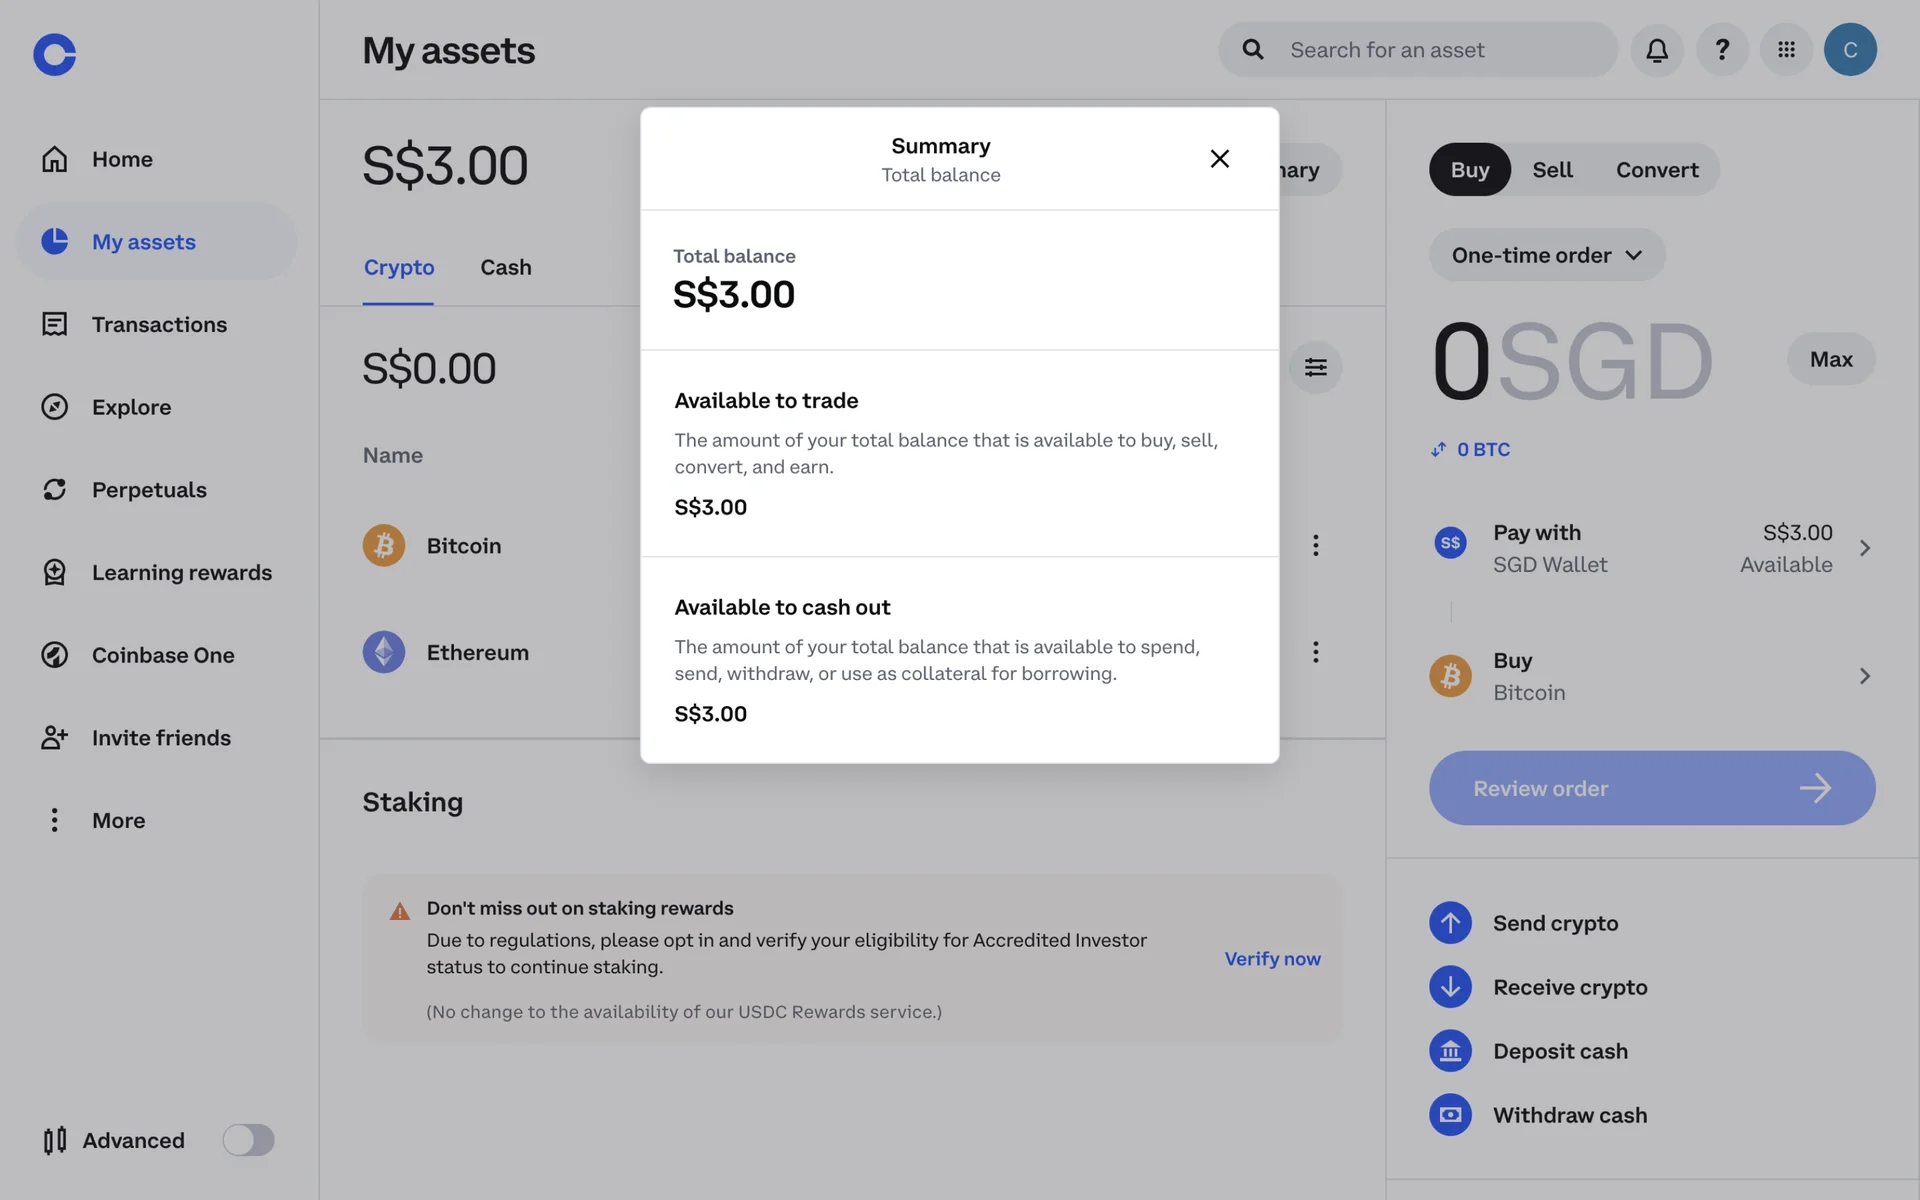Toggle Advanced mode switch
The width and height of the screenshot is (1920, 1200).
(x=248, y=1140)
